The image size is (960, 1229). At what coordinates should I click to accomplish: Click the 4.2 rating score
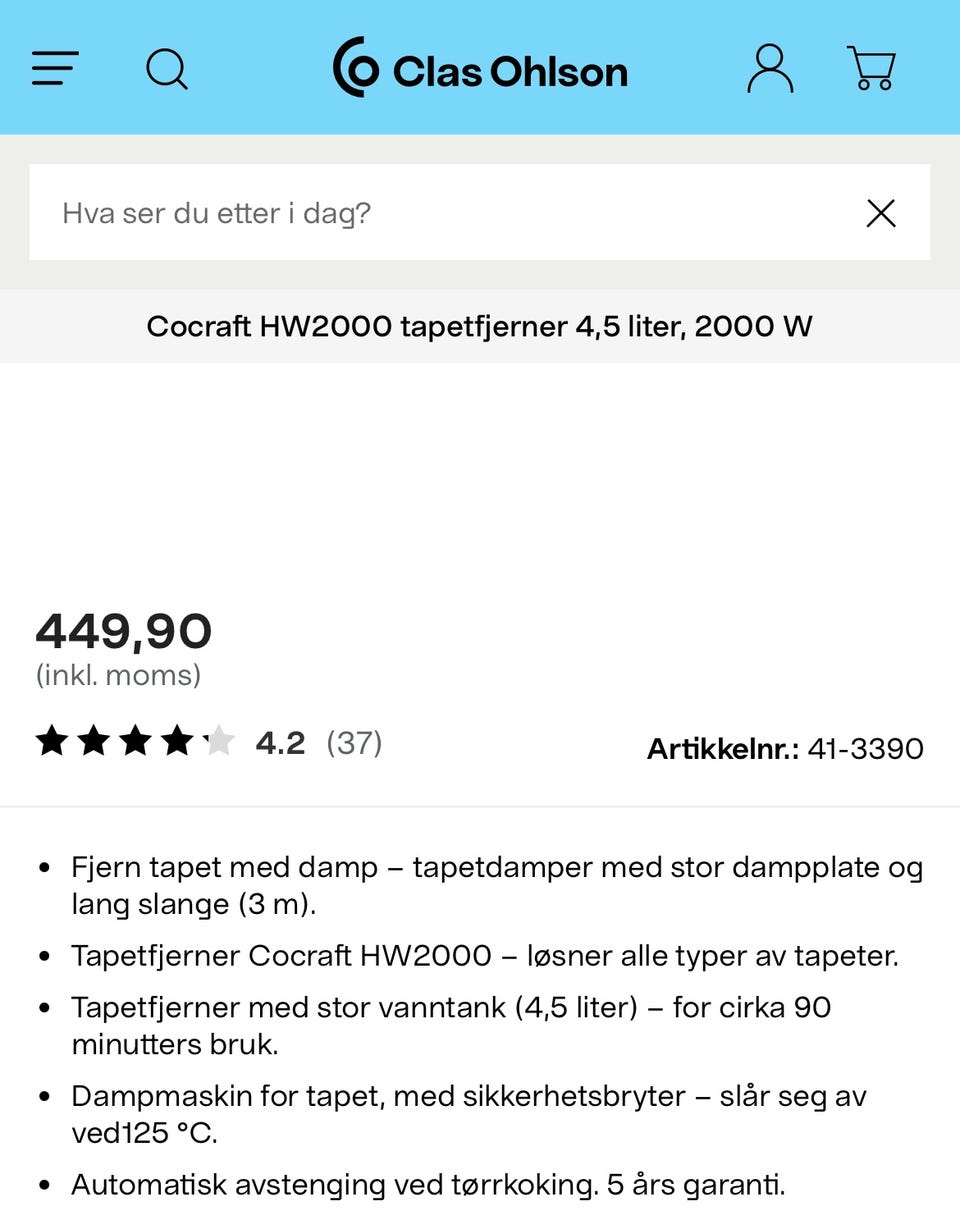(x=280, y=743)
